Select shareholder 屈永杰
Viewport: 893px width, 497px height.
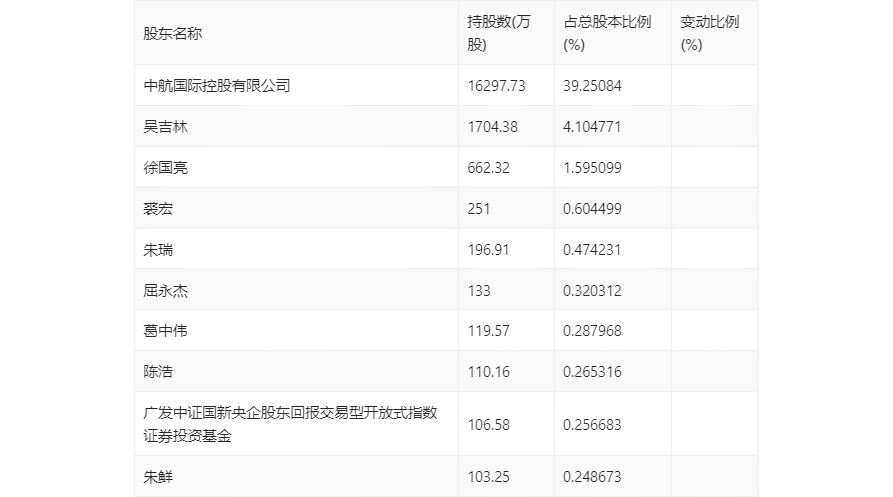point(165,291)
